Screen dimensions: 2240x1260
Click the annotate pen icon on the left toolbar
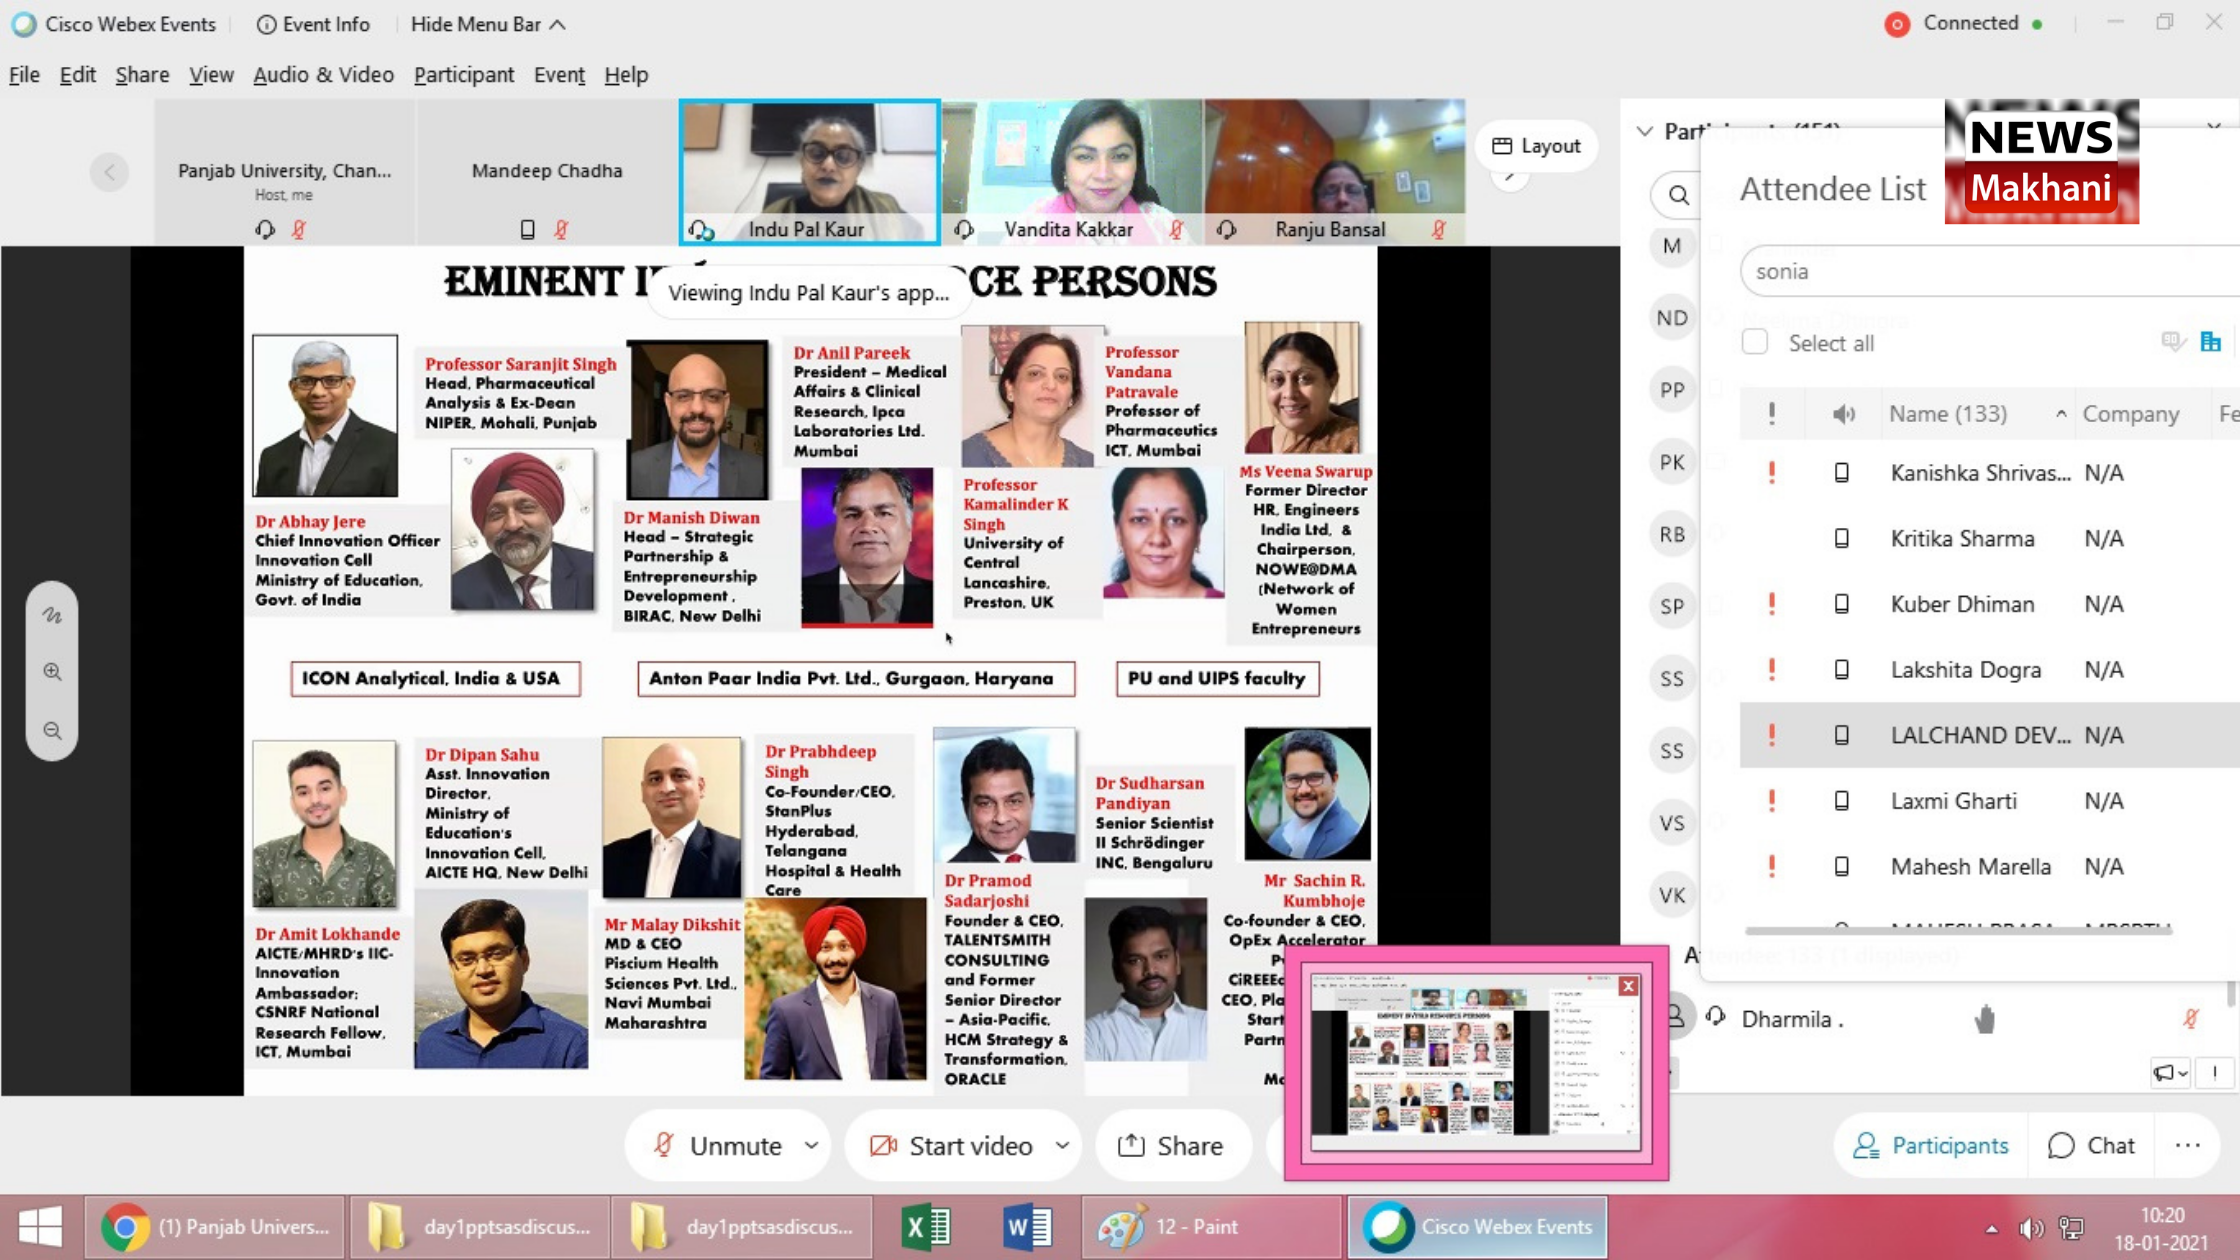click(x=52, y=615)
